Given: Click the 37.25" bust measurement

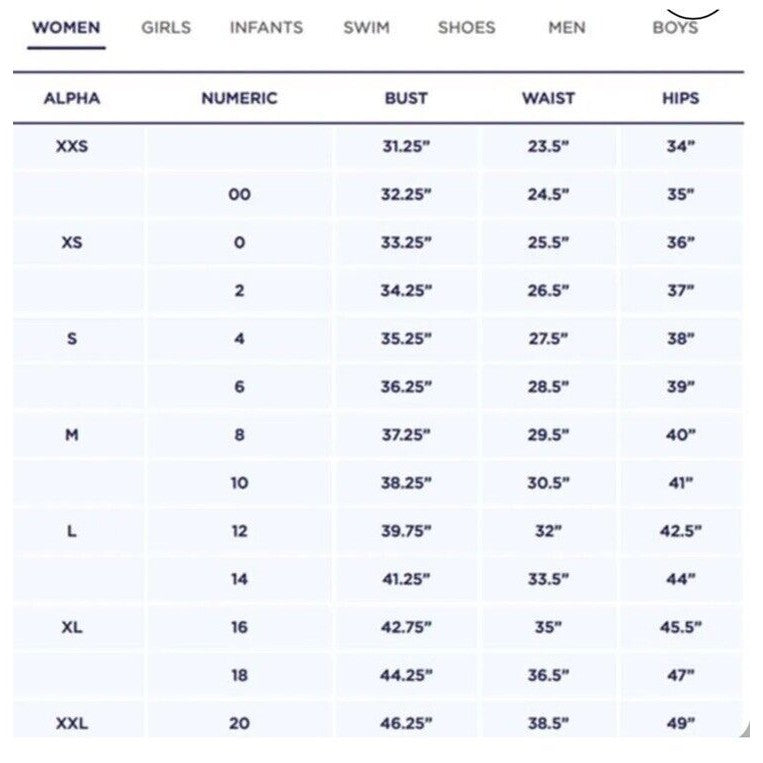Looking at the screenshot, I should pos(406,435).
